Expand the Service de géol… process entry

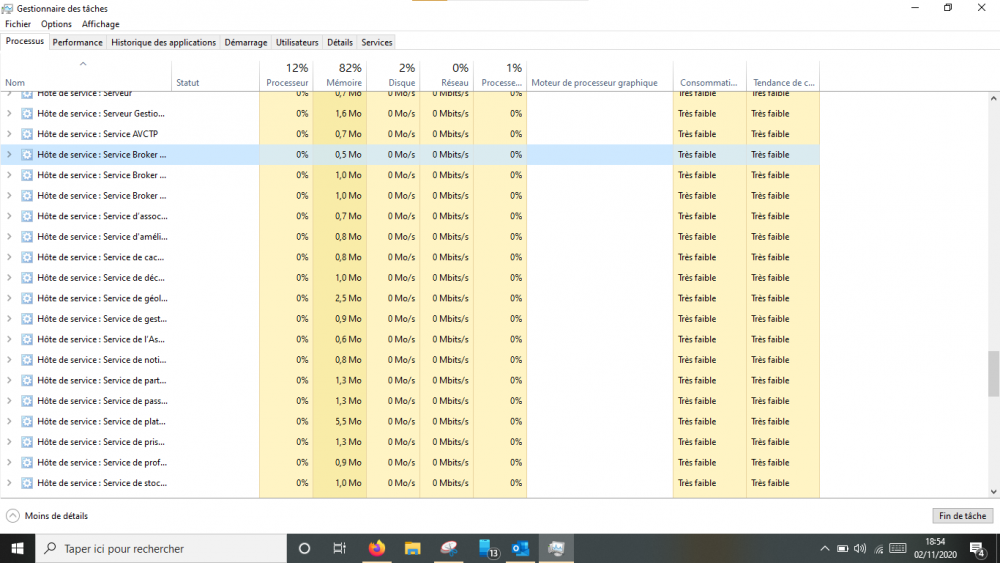tap(9, 298)
